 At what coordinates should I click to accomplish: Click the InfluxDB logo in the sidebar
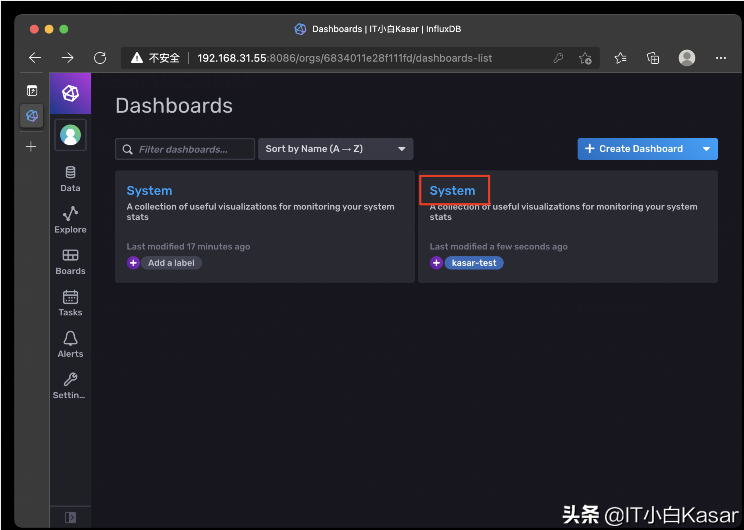[x=70, y=93]
